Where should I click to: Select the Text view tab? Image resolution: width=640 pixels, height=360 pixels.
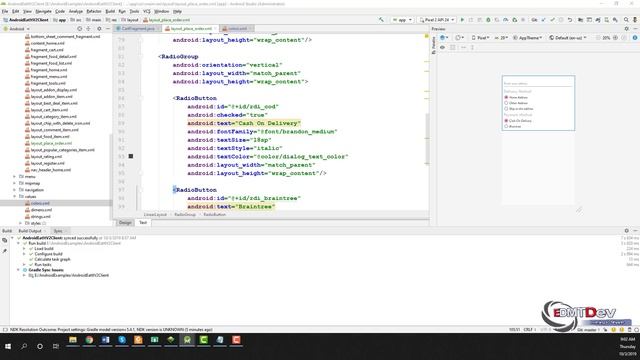143,222
